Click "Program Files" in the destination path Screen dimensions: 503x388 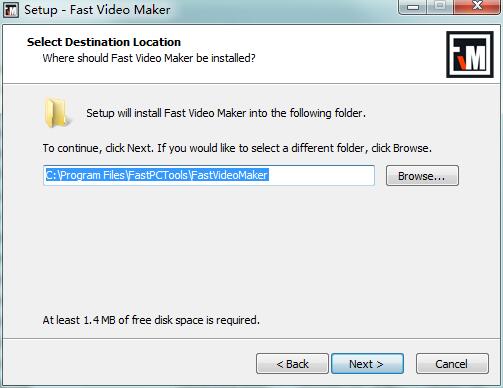point(92,175)
